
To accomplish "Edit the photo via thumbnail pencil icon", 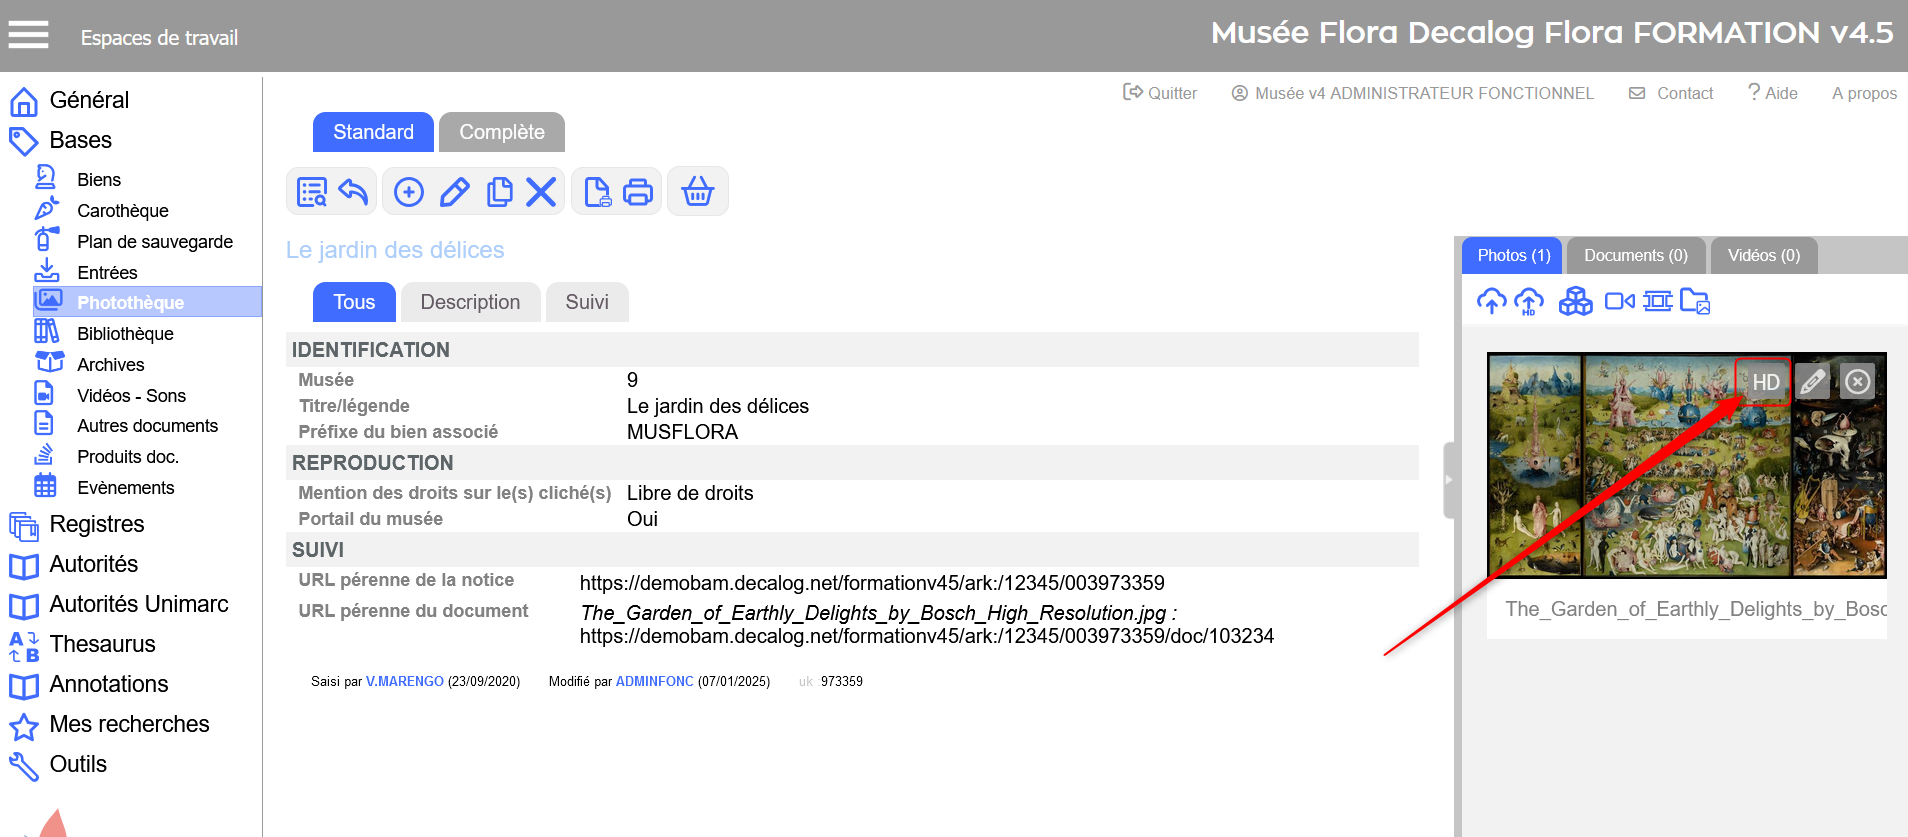I will 1812,382.
